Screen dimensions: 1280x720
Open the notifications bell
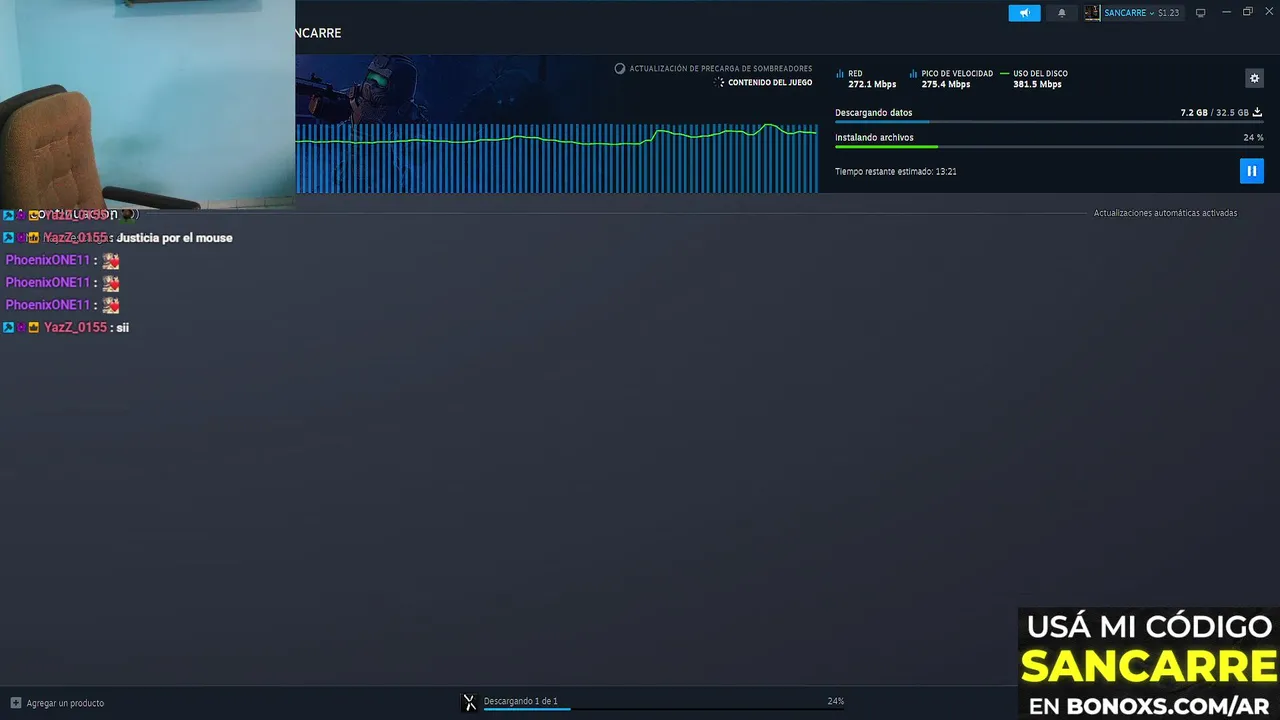tap(1062, 13)
